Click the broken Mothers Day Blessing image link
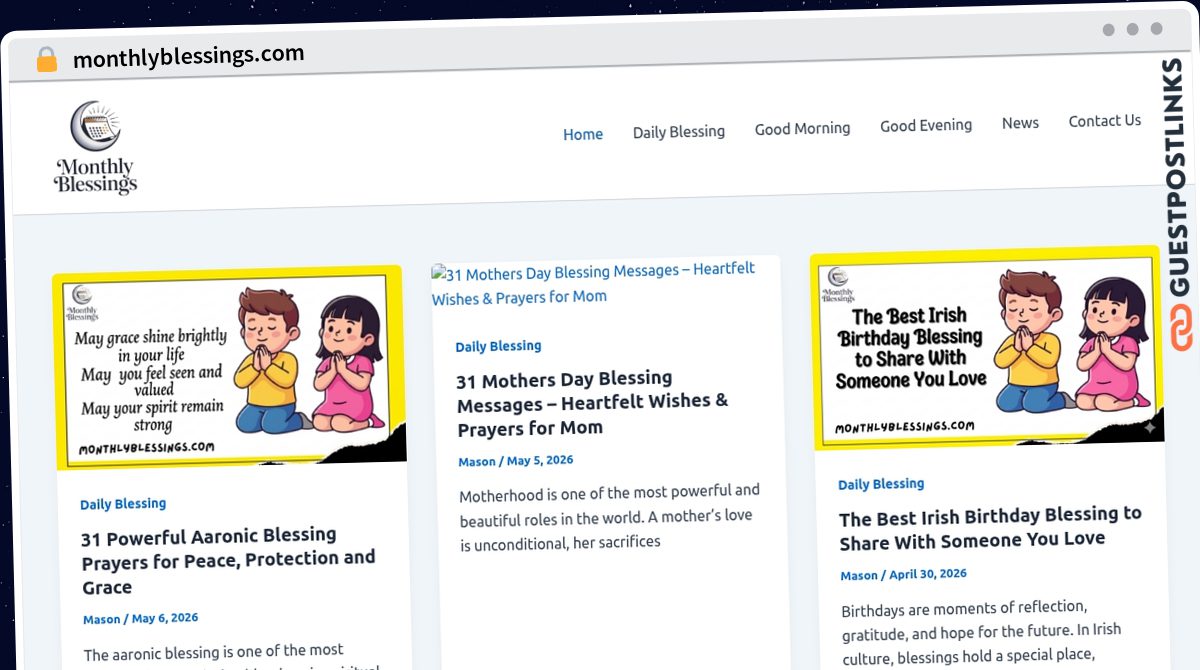 click(x=594, y=283)
